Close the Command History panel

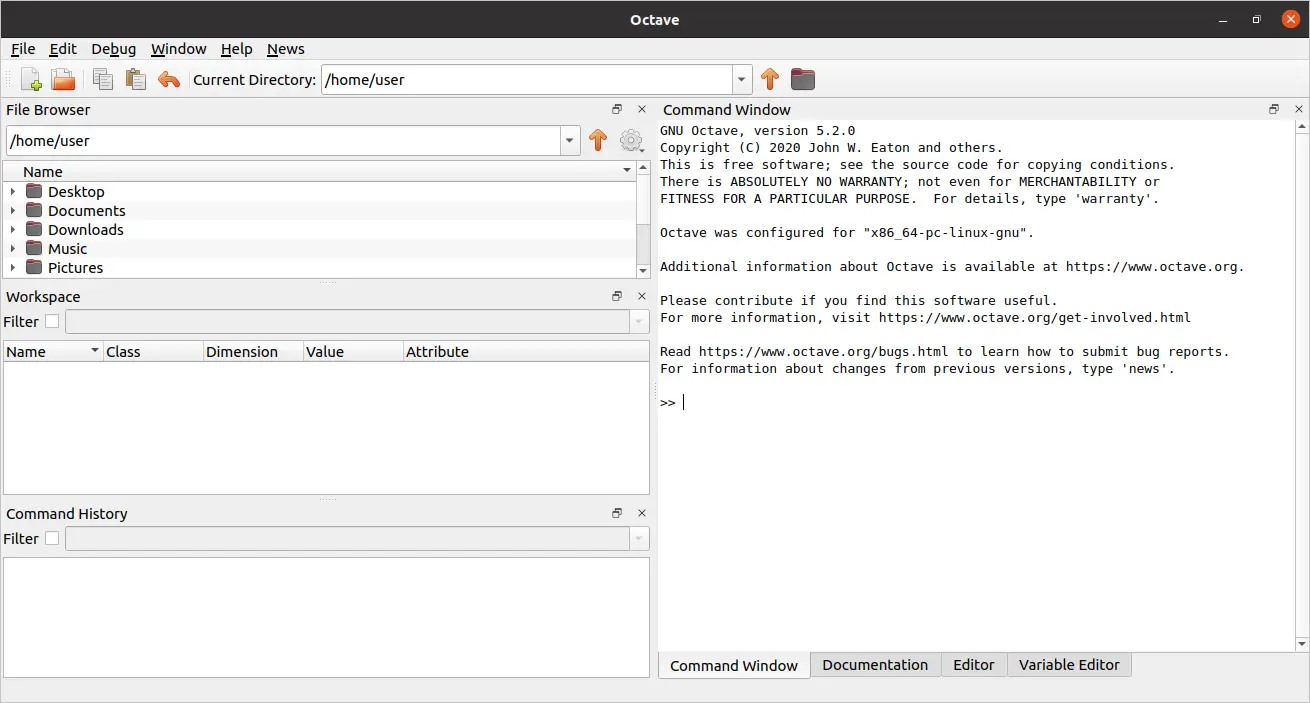642,513
